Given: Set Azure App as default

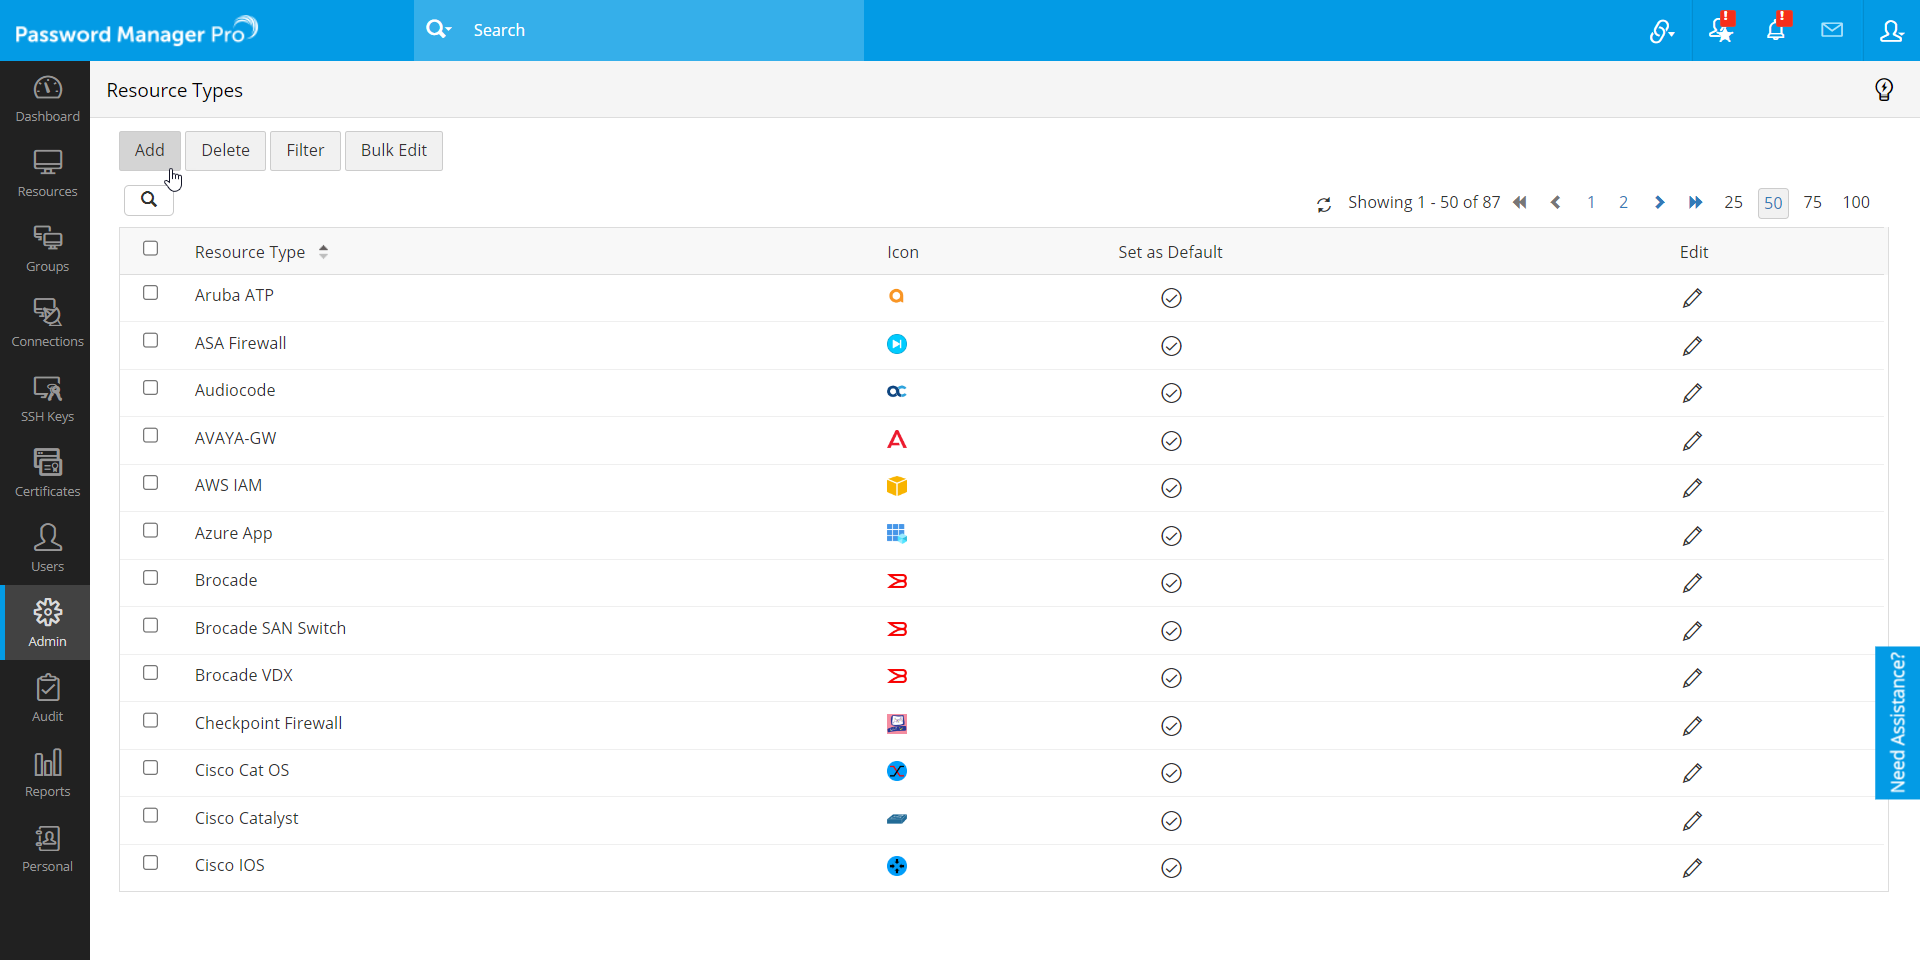Looking at the screenshot, I should coord(1171,536).
